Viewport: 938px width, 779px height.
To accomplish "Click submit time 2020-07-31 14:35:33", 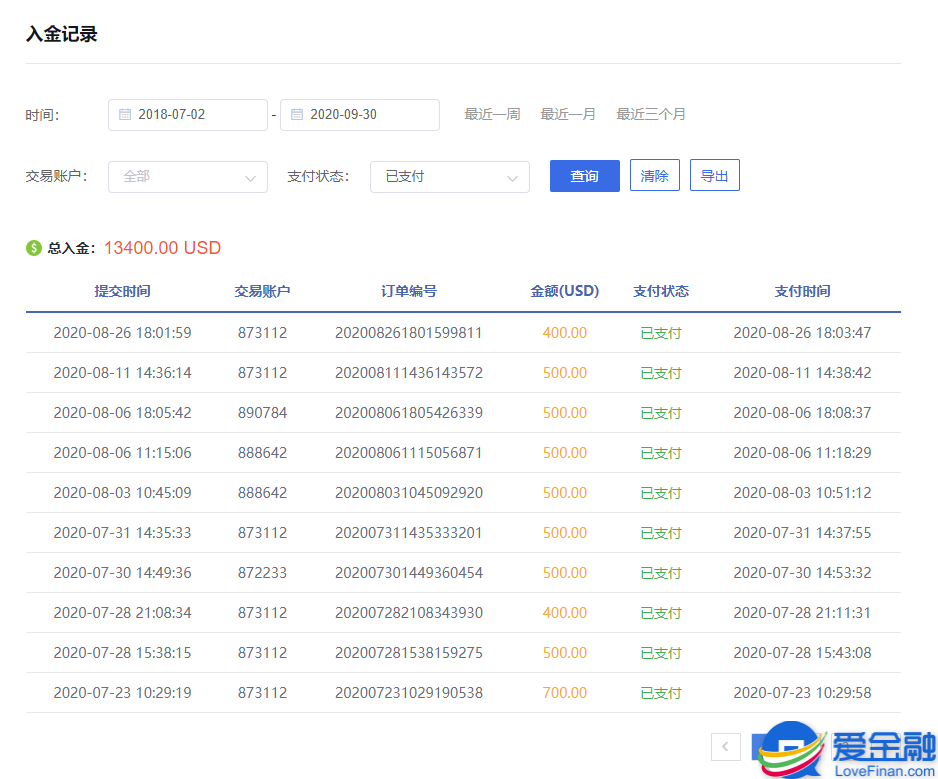I will pos(123,533).
